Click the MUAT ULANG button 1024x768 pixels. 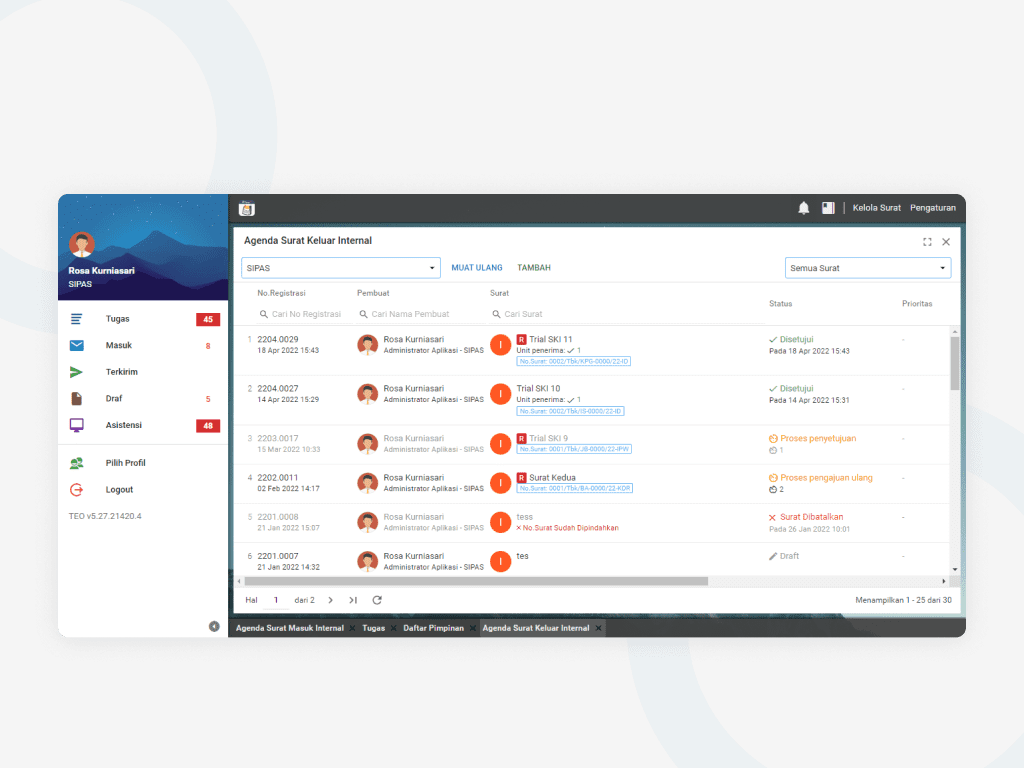pyautogui.click(x=477, y=268)
